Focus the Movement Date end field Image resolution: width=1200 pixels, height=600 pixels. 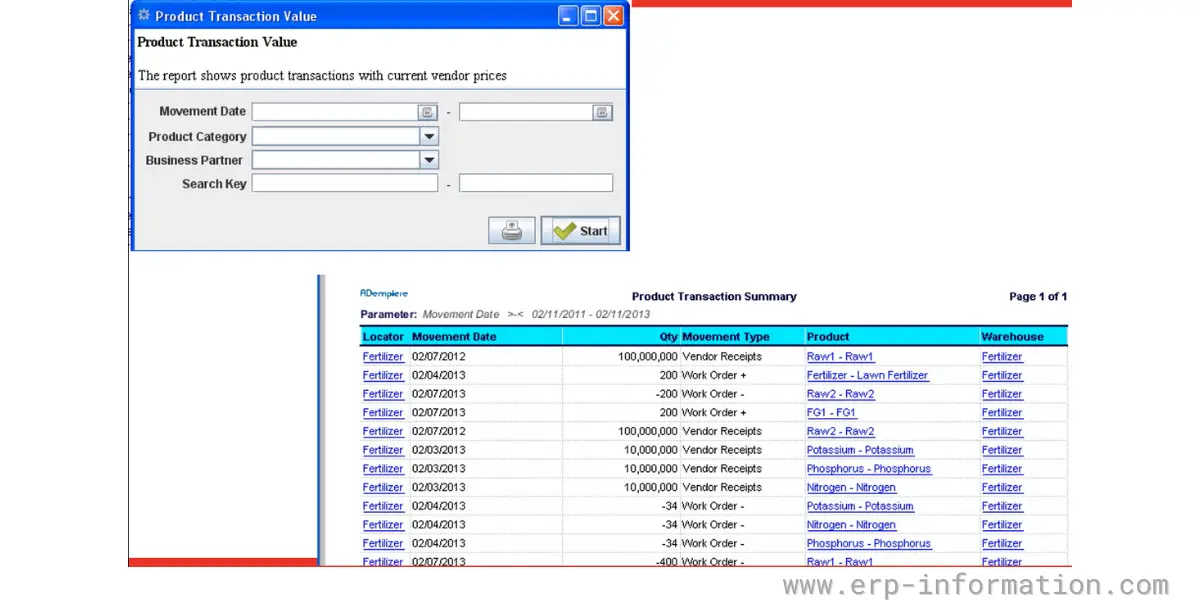pos(526,112)
